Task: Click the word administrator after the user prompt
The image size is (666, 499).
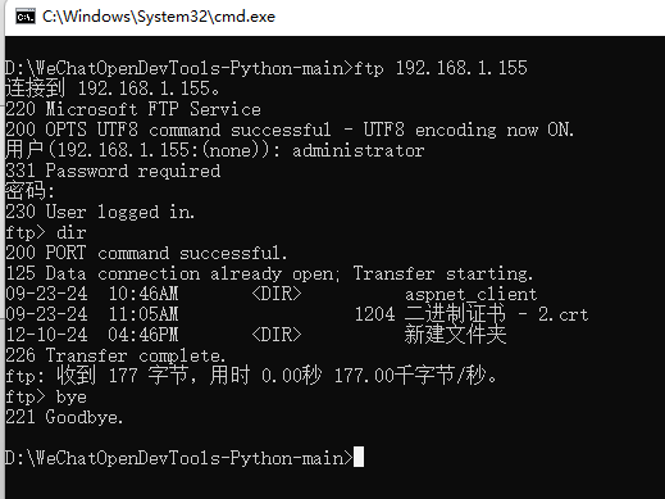Action: [x=358, y=150]
